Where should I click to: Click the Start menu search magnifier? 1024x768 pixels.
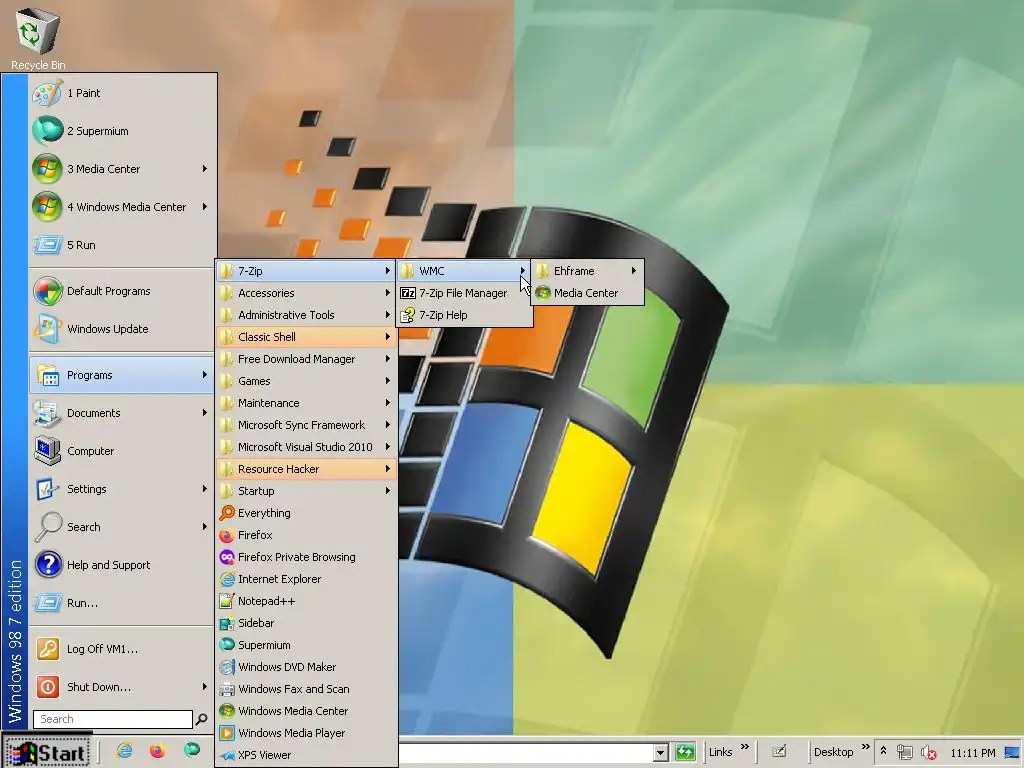[201, 719]
